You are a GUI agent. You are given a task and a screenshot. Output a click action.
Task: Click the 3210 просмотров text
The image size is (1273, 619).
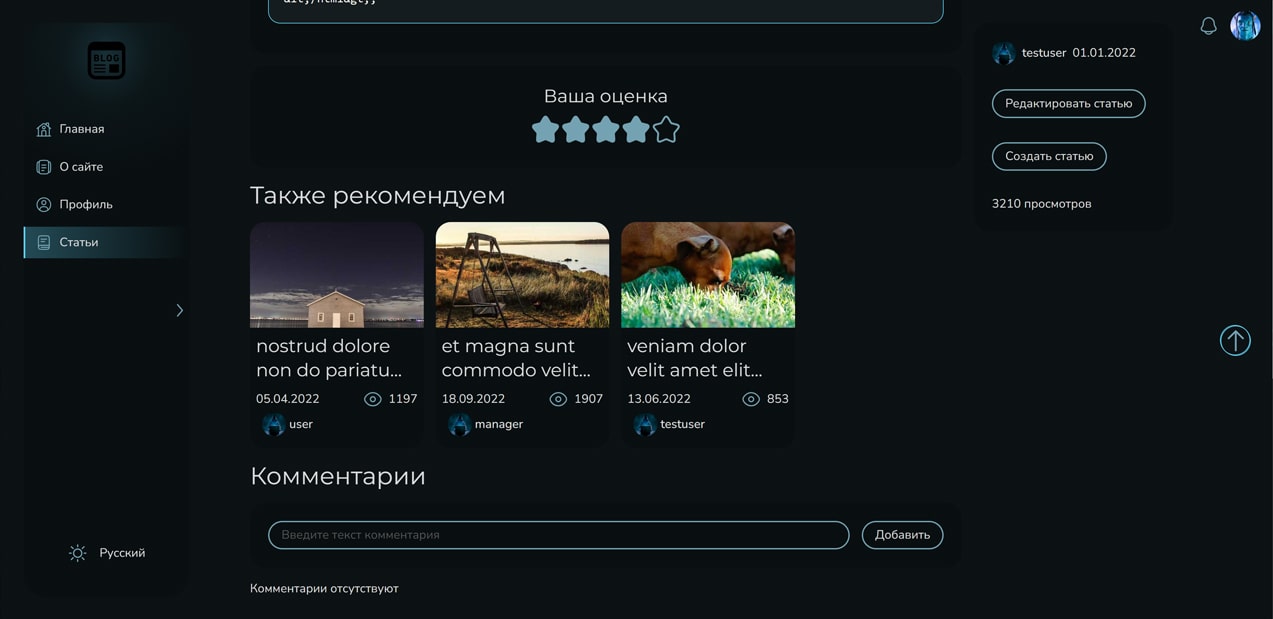pyautogui.click(x=1041, y=204)
